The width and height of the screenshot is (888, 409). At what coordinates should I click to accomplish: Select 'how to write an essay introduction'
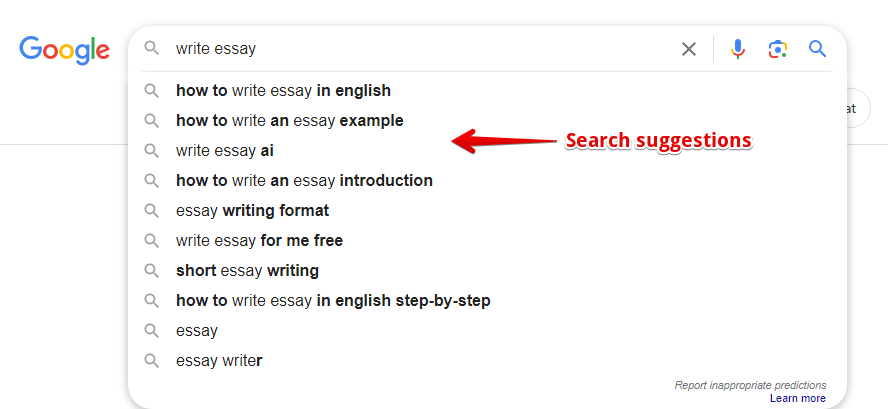tap(304, 181)
